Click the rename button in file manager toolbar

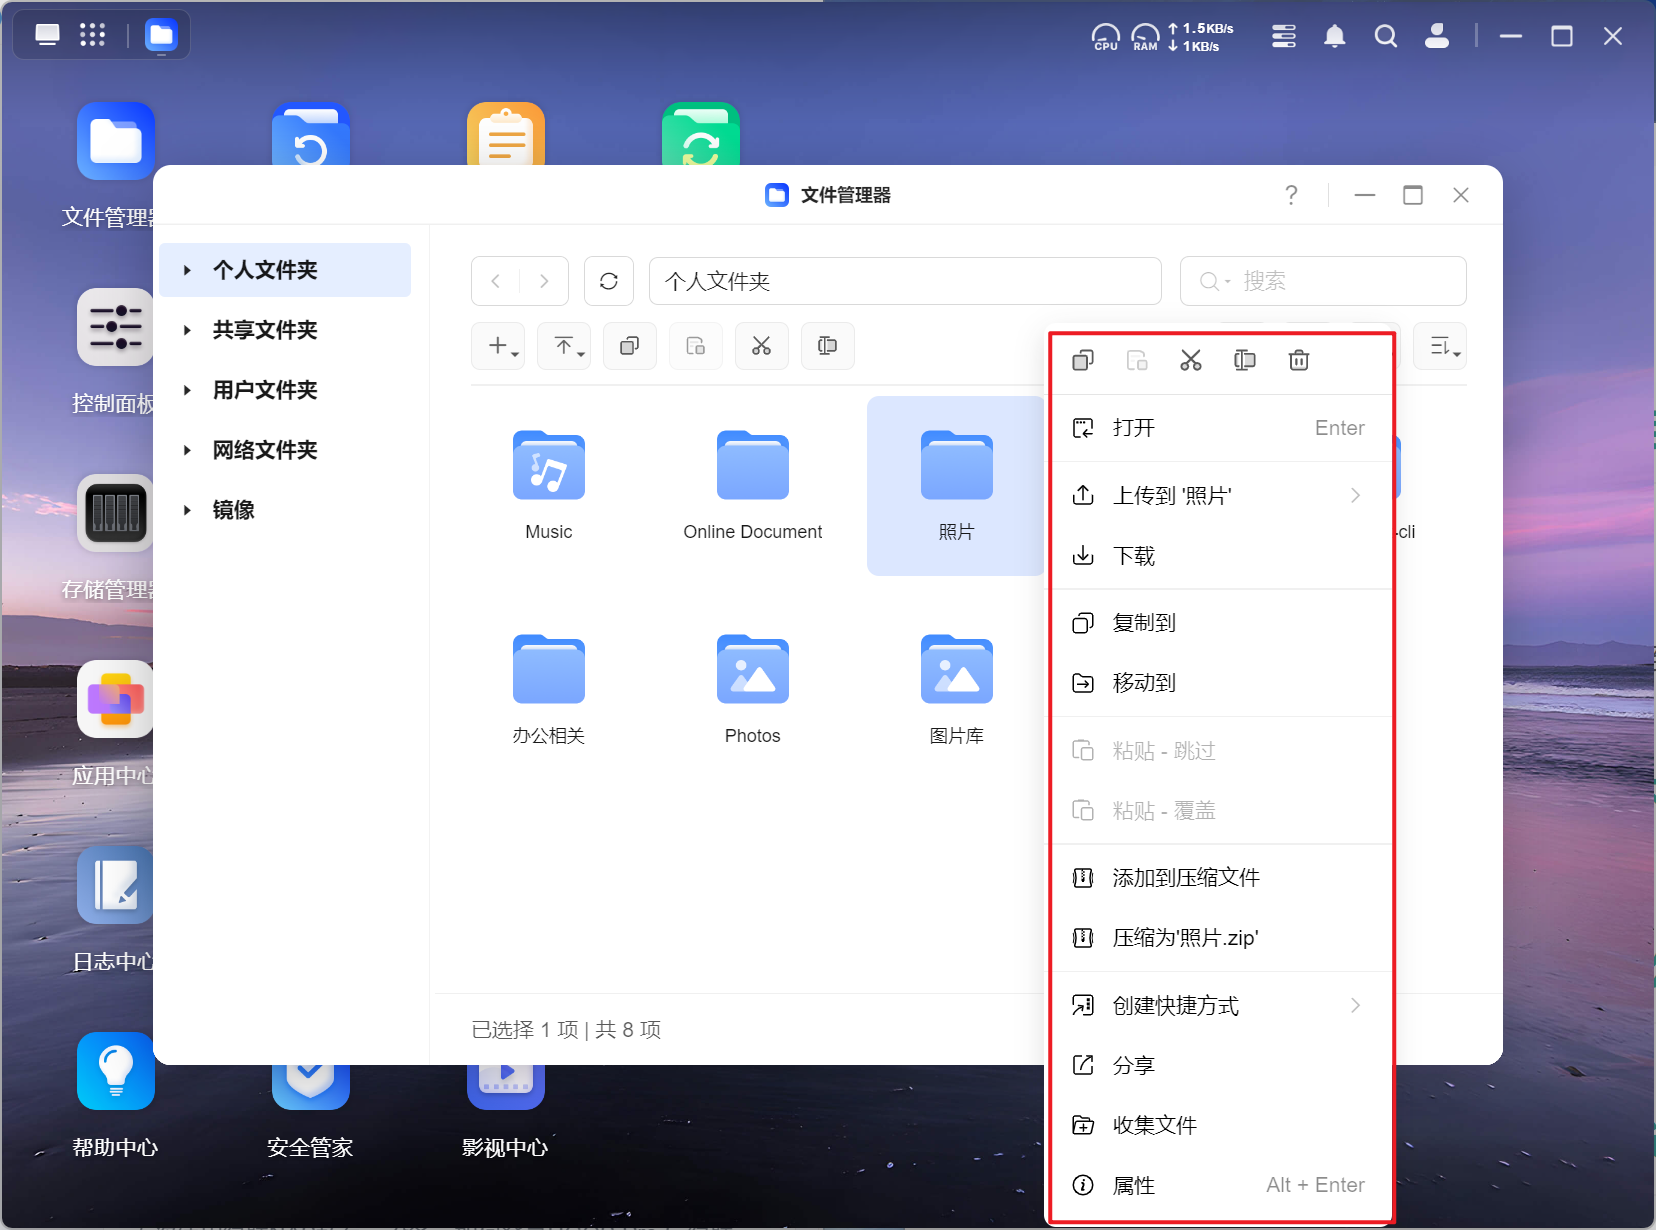[x=828, y=346]
